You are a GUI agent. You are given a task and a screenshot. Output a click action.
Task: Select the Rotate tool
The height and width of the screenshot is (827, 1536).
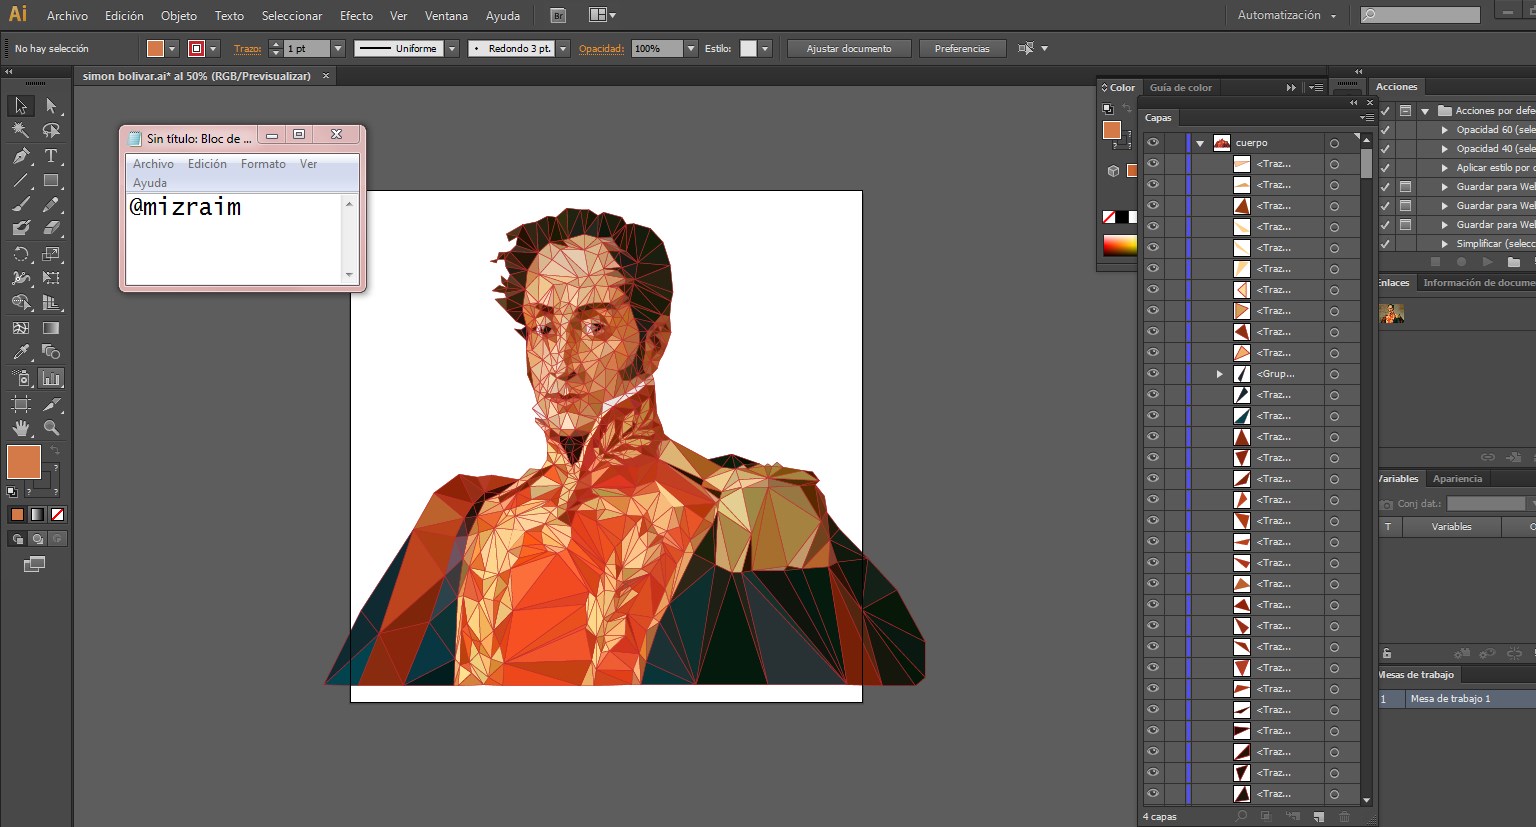[20, 254]
